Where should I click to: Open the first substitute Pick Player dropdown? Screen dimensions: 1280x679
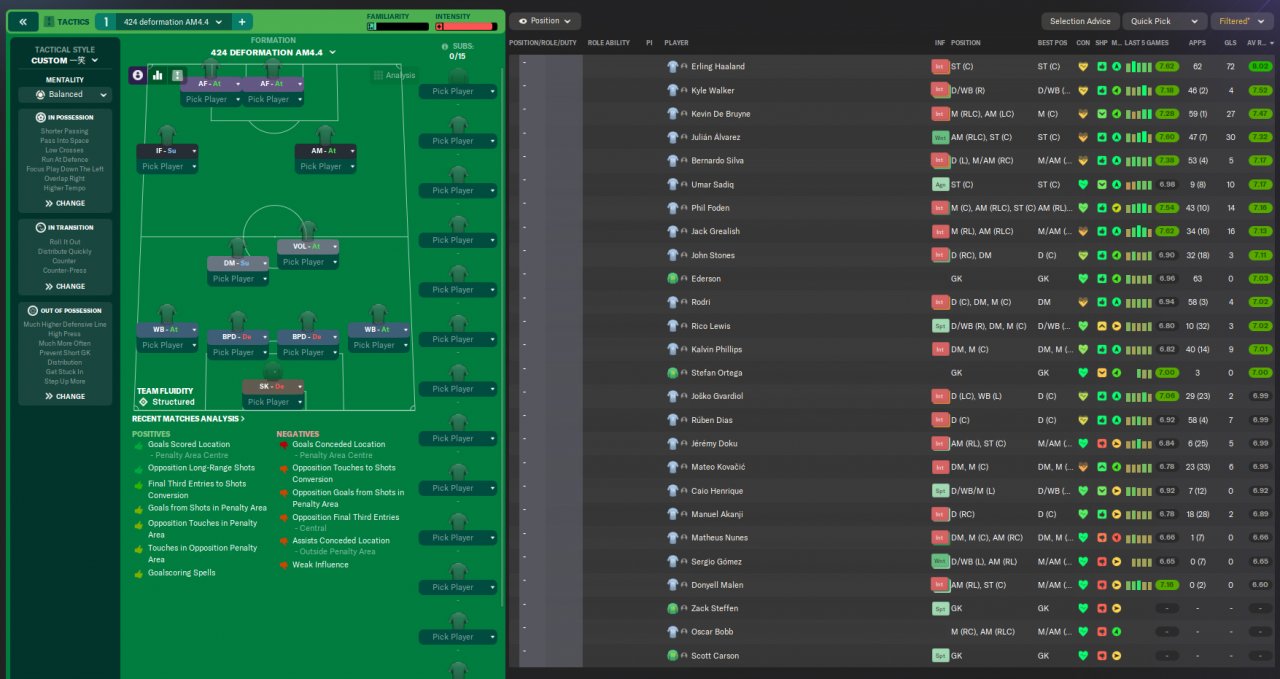point(458,91)
